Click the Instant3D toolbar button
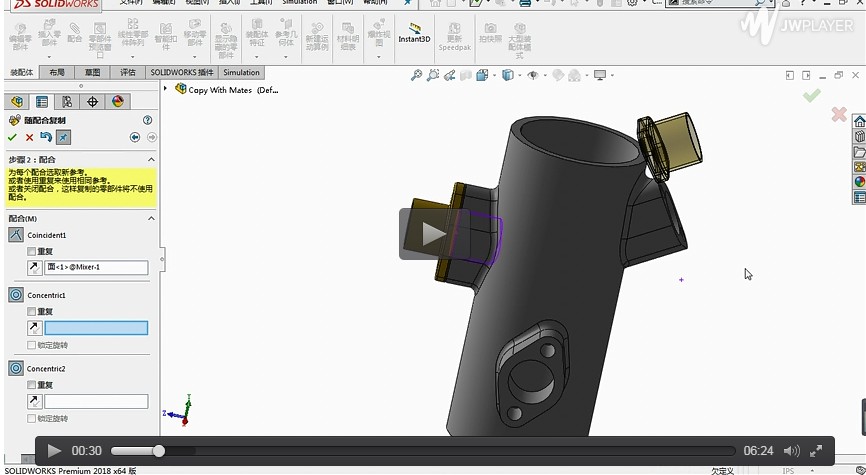Screen dimensions: 866x475 click(x=414, y=33)
